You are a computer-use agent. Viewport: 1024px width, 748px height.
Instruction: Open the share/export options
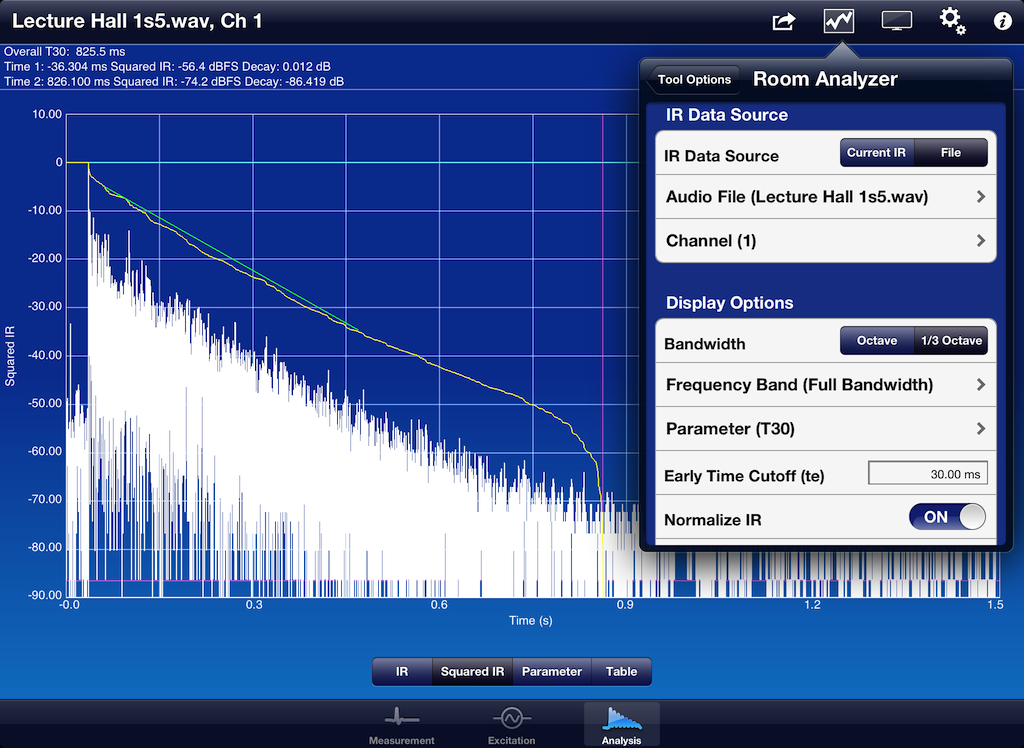click(x=783, y=20)
